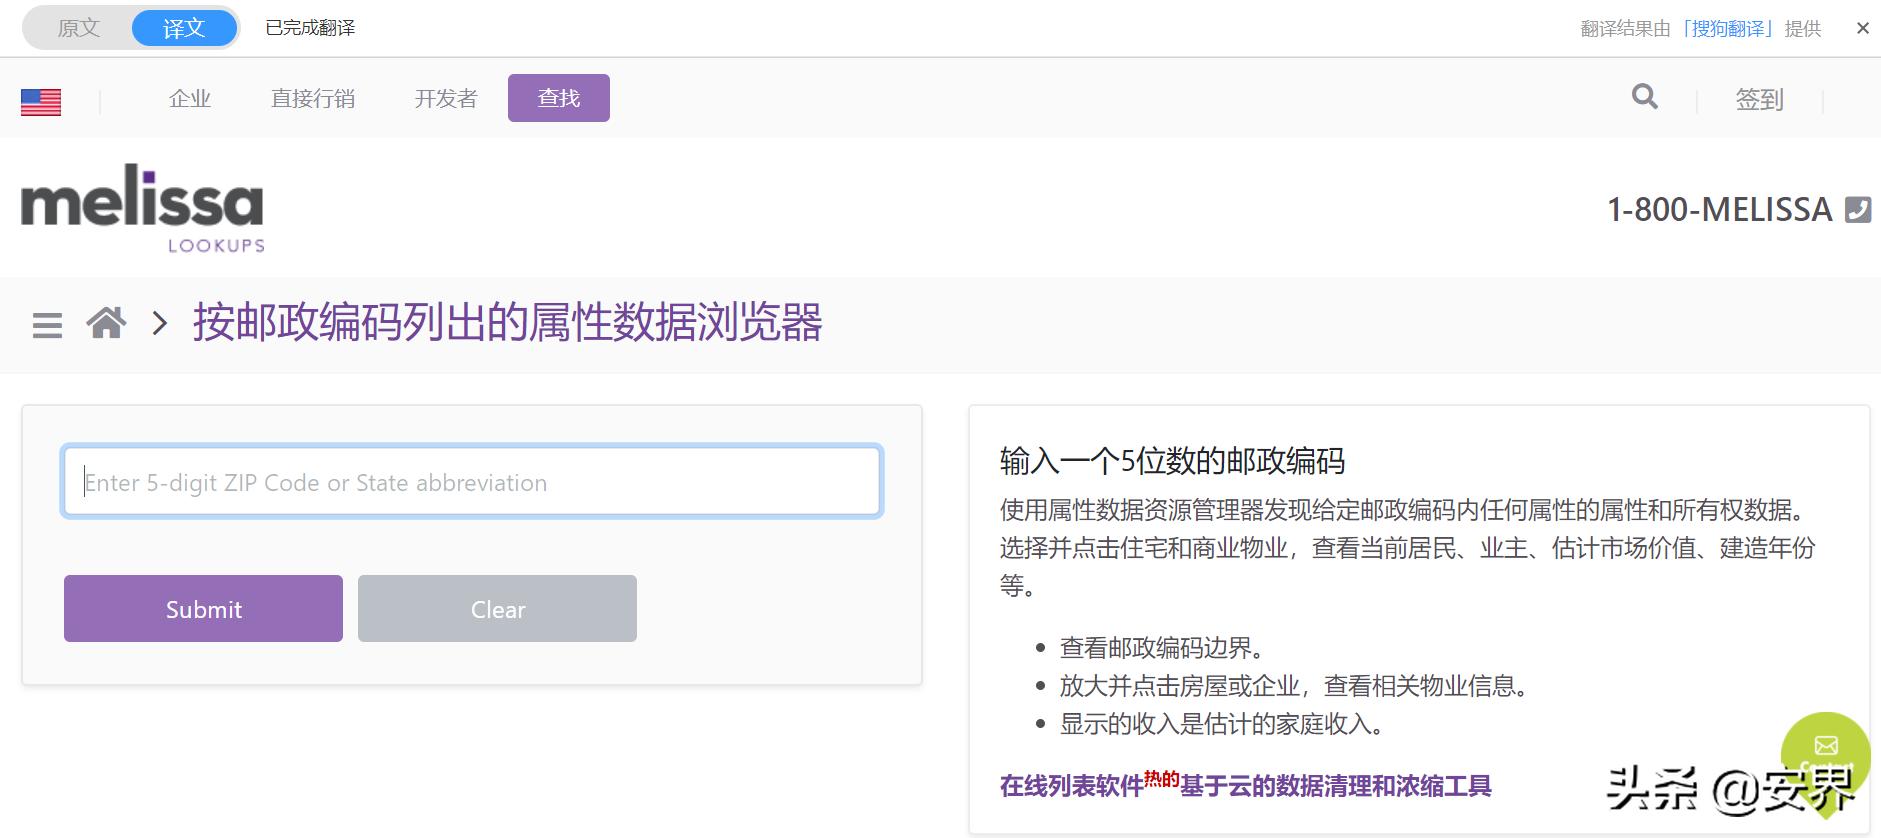Click the 输入一个5位数的邮政编码 heading
Screen dimensions: 1881x838
coord(1172,461)
